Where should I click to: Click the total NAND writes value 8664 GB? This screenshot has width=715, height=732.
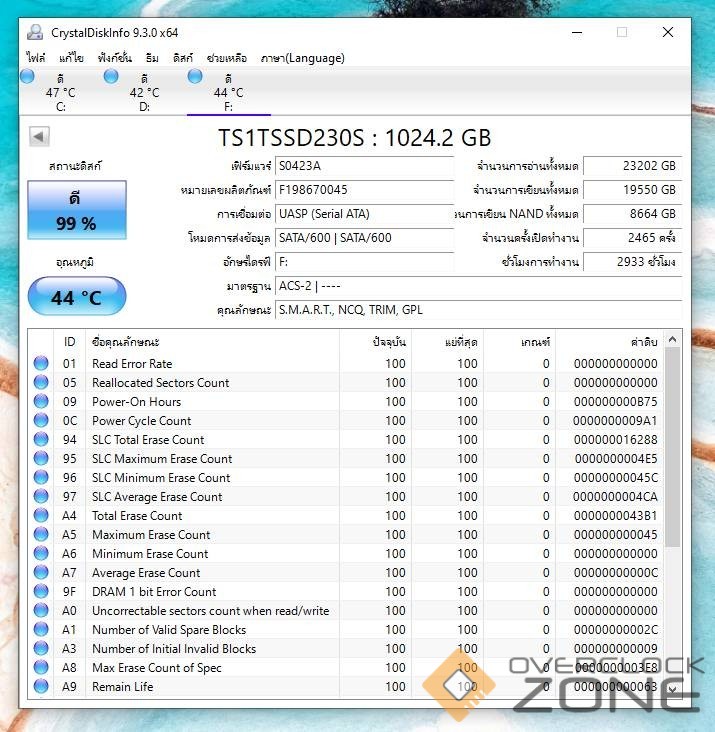coord(632,214)
